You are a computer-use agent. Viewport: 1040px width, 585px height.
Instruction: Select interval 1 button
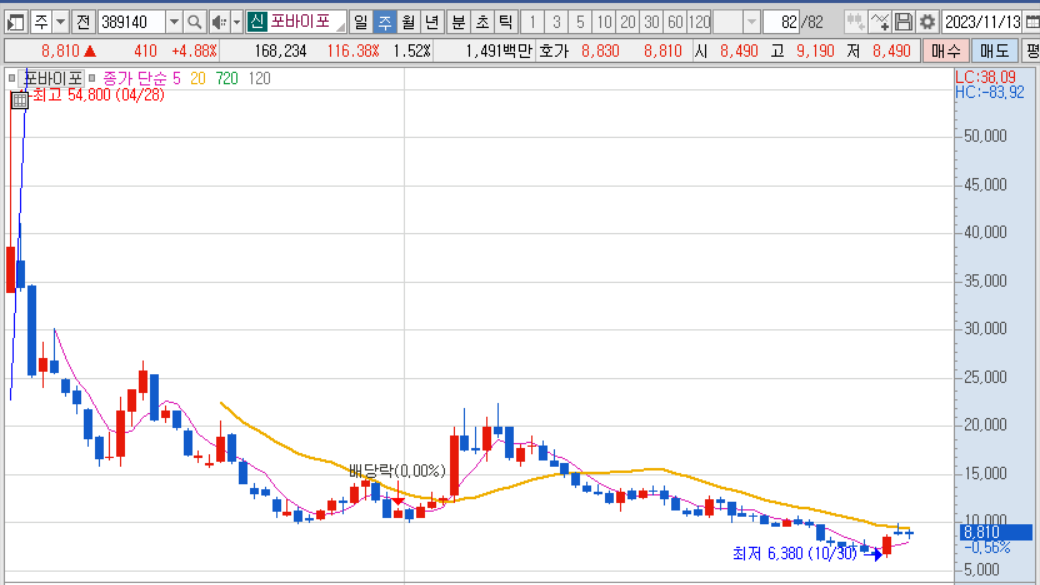click(x=532, y=23)
